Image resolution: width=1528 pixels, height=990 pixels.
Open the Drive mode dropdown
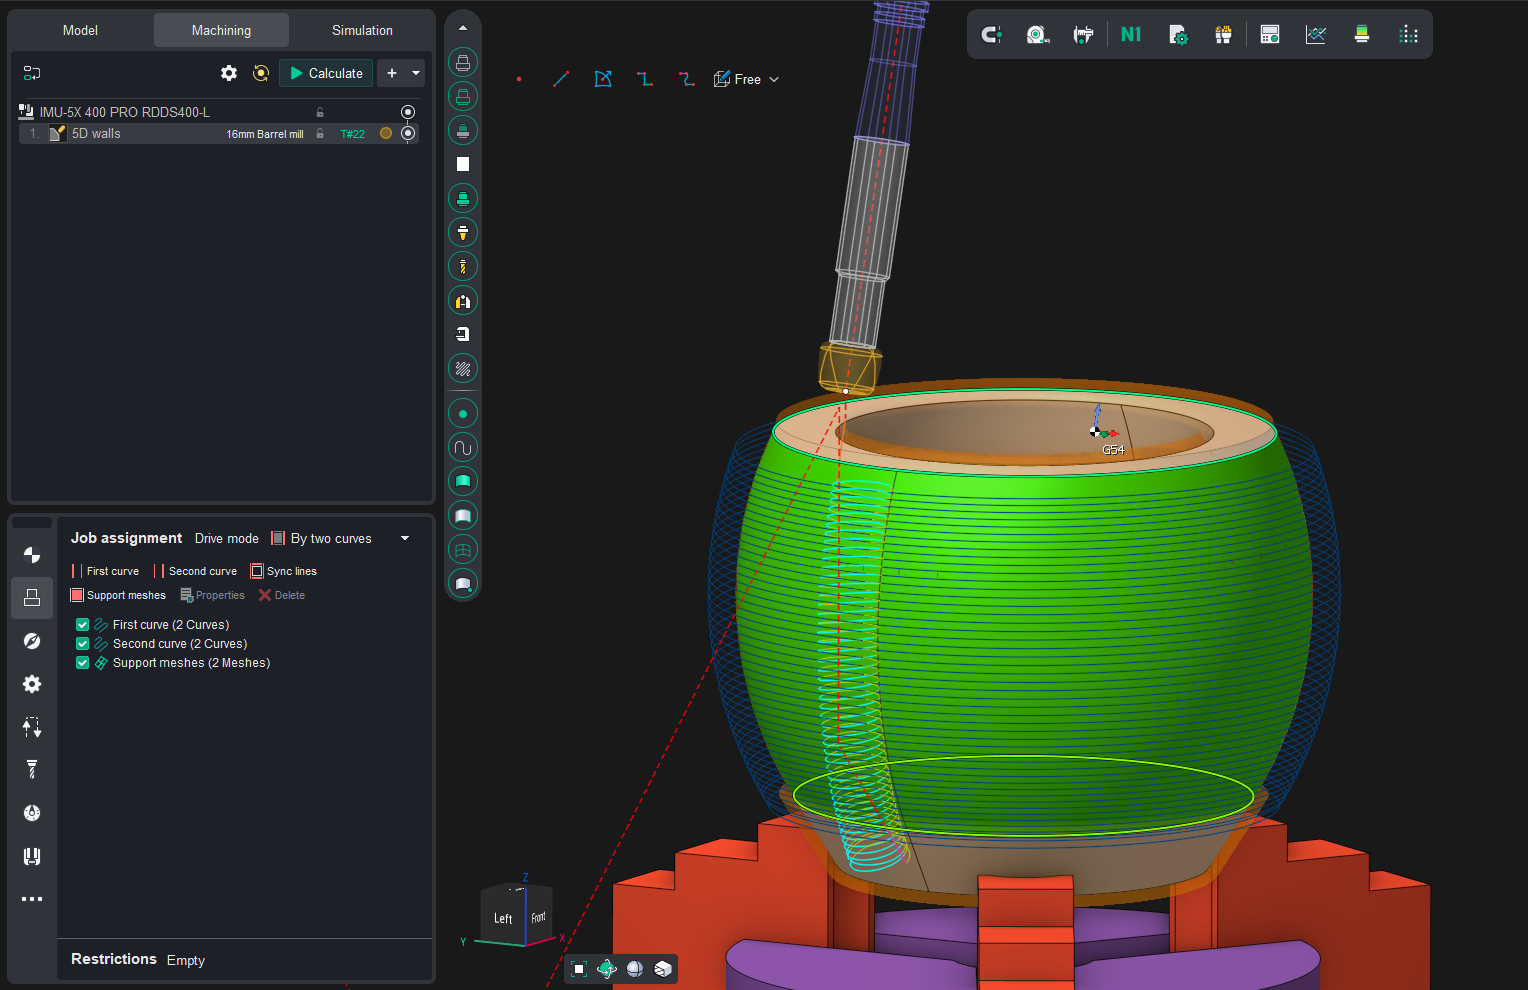pos(341,538)
